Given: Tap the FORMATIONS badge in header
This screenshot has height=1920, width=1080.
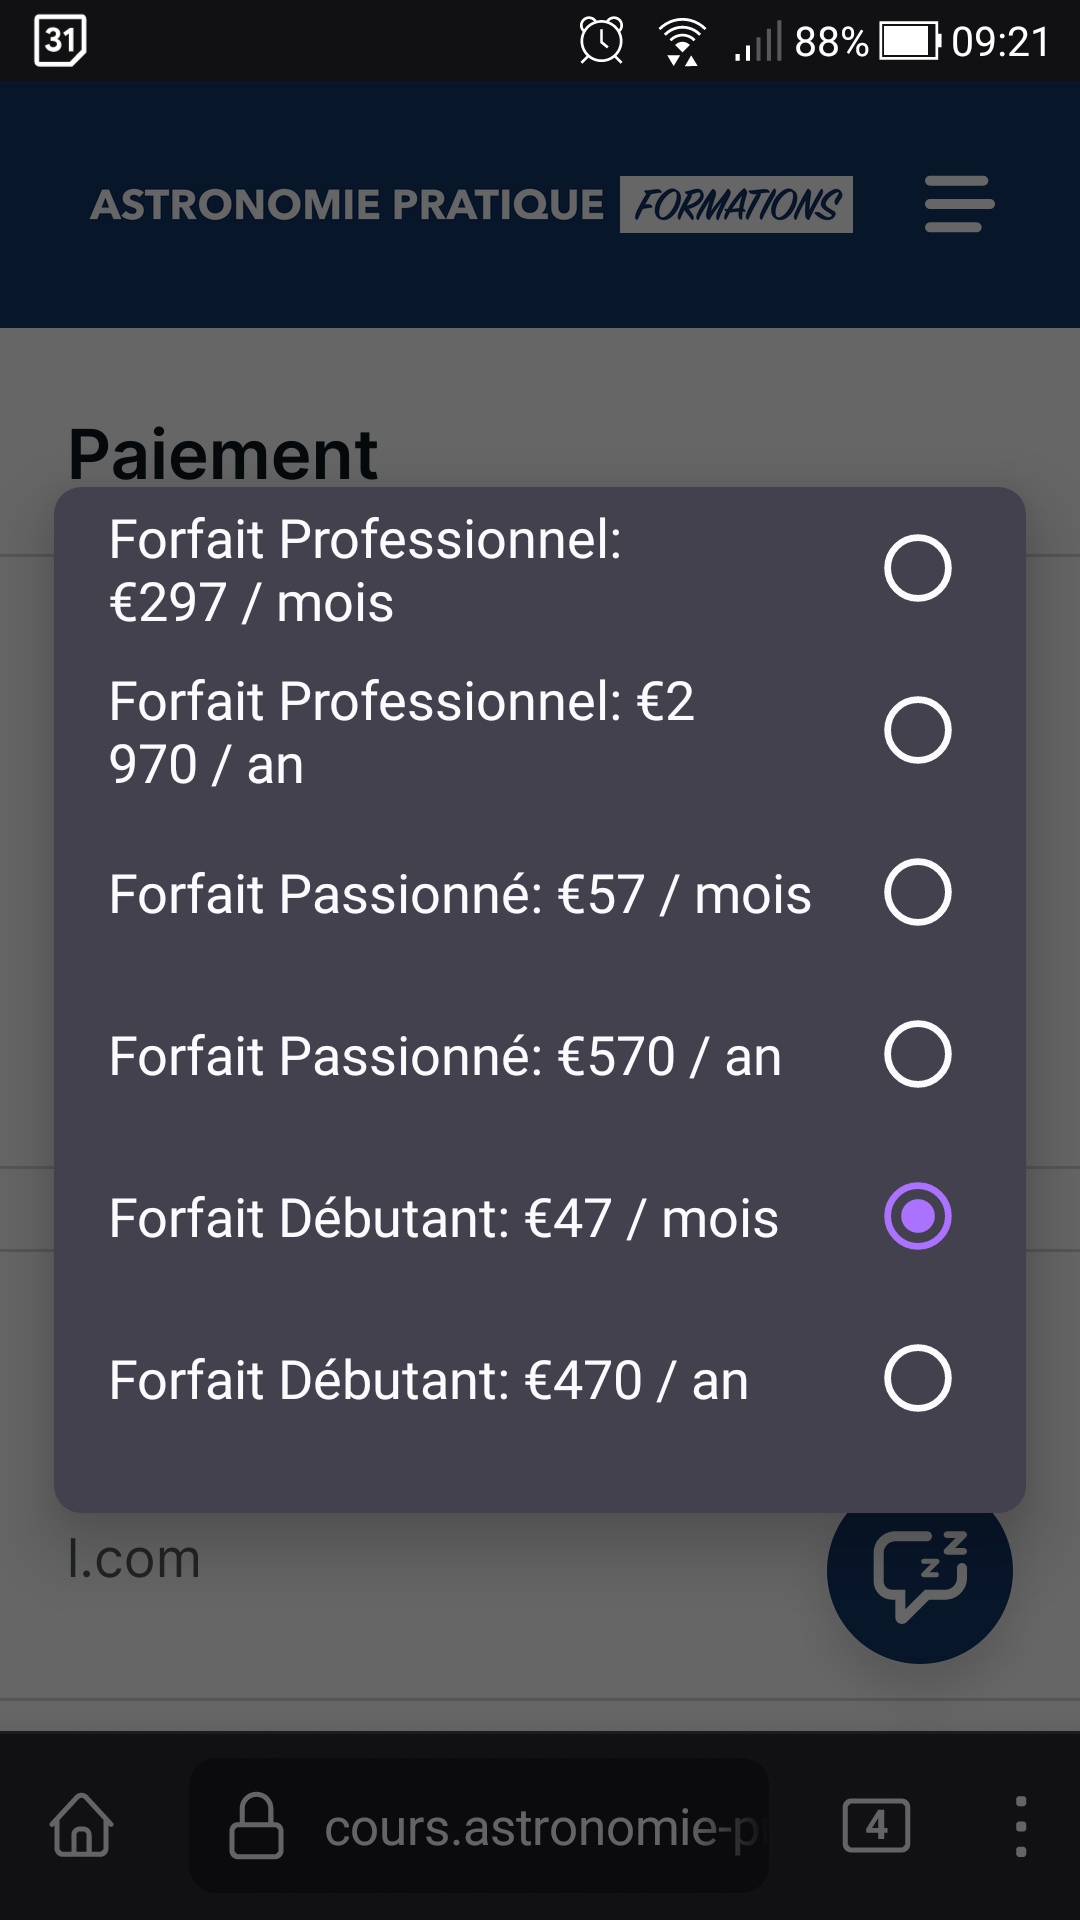Looking at the screenshot, I should (736, 205).
